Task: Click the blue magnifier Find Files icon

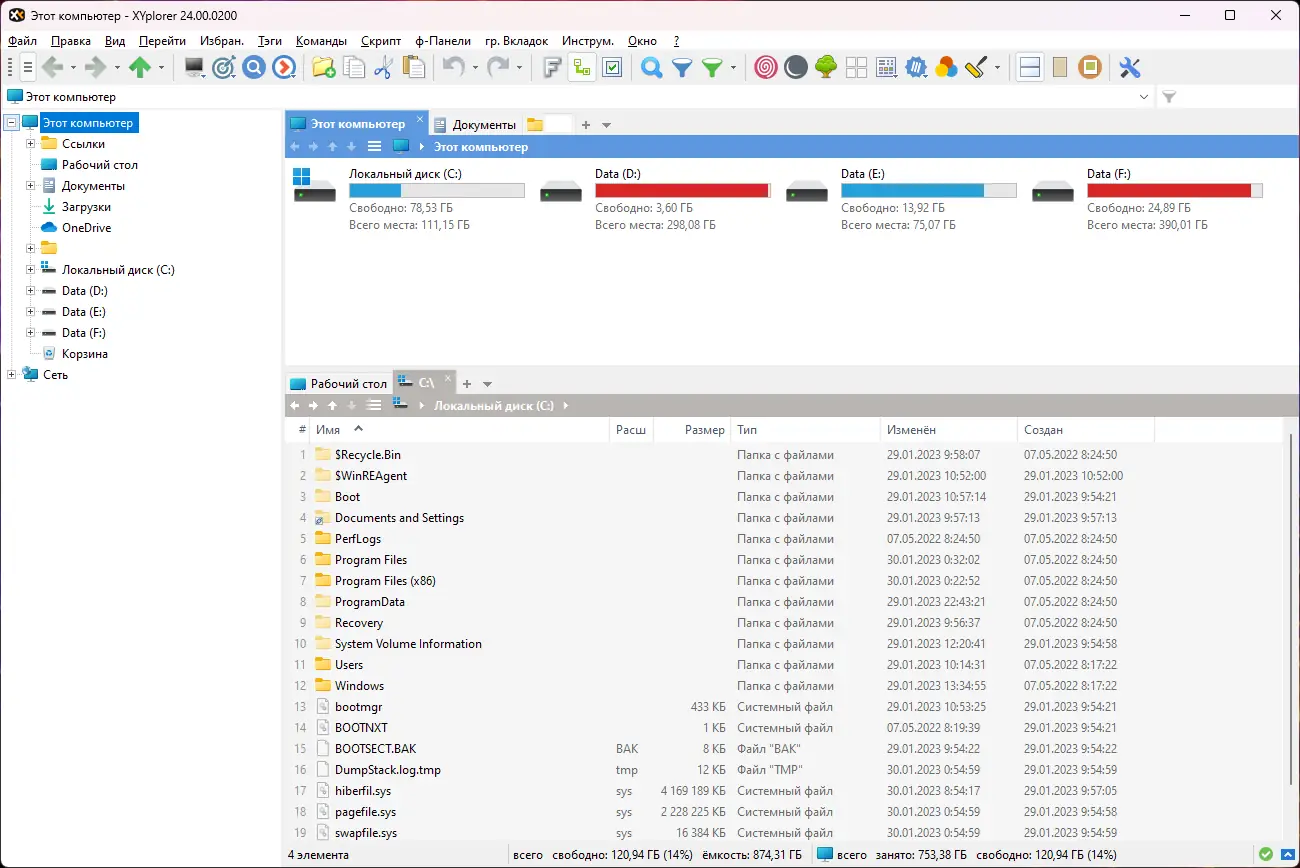Action: [x=652, y=68]
